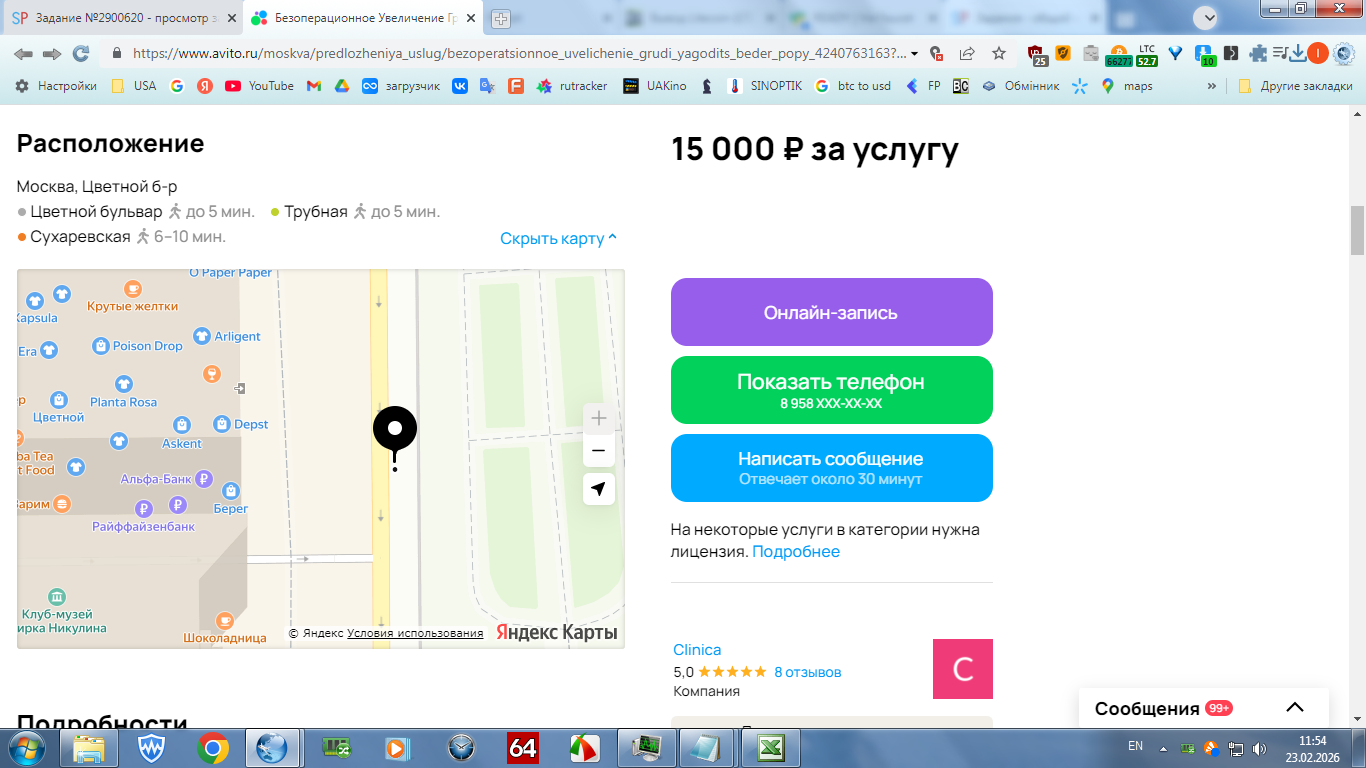The width and height of the screenshot is (1366, 768).
Task: Open a new browser tab
Action: 501,18
